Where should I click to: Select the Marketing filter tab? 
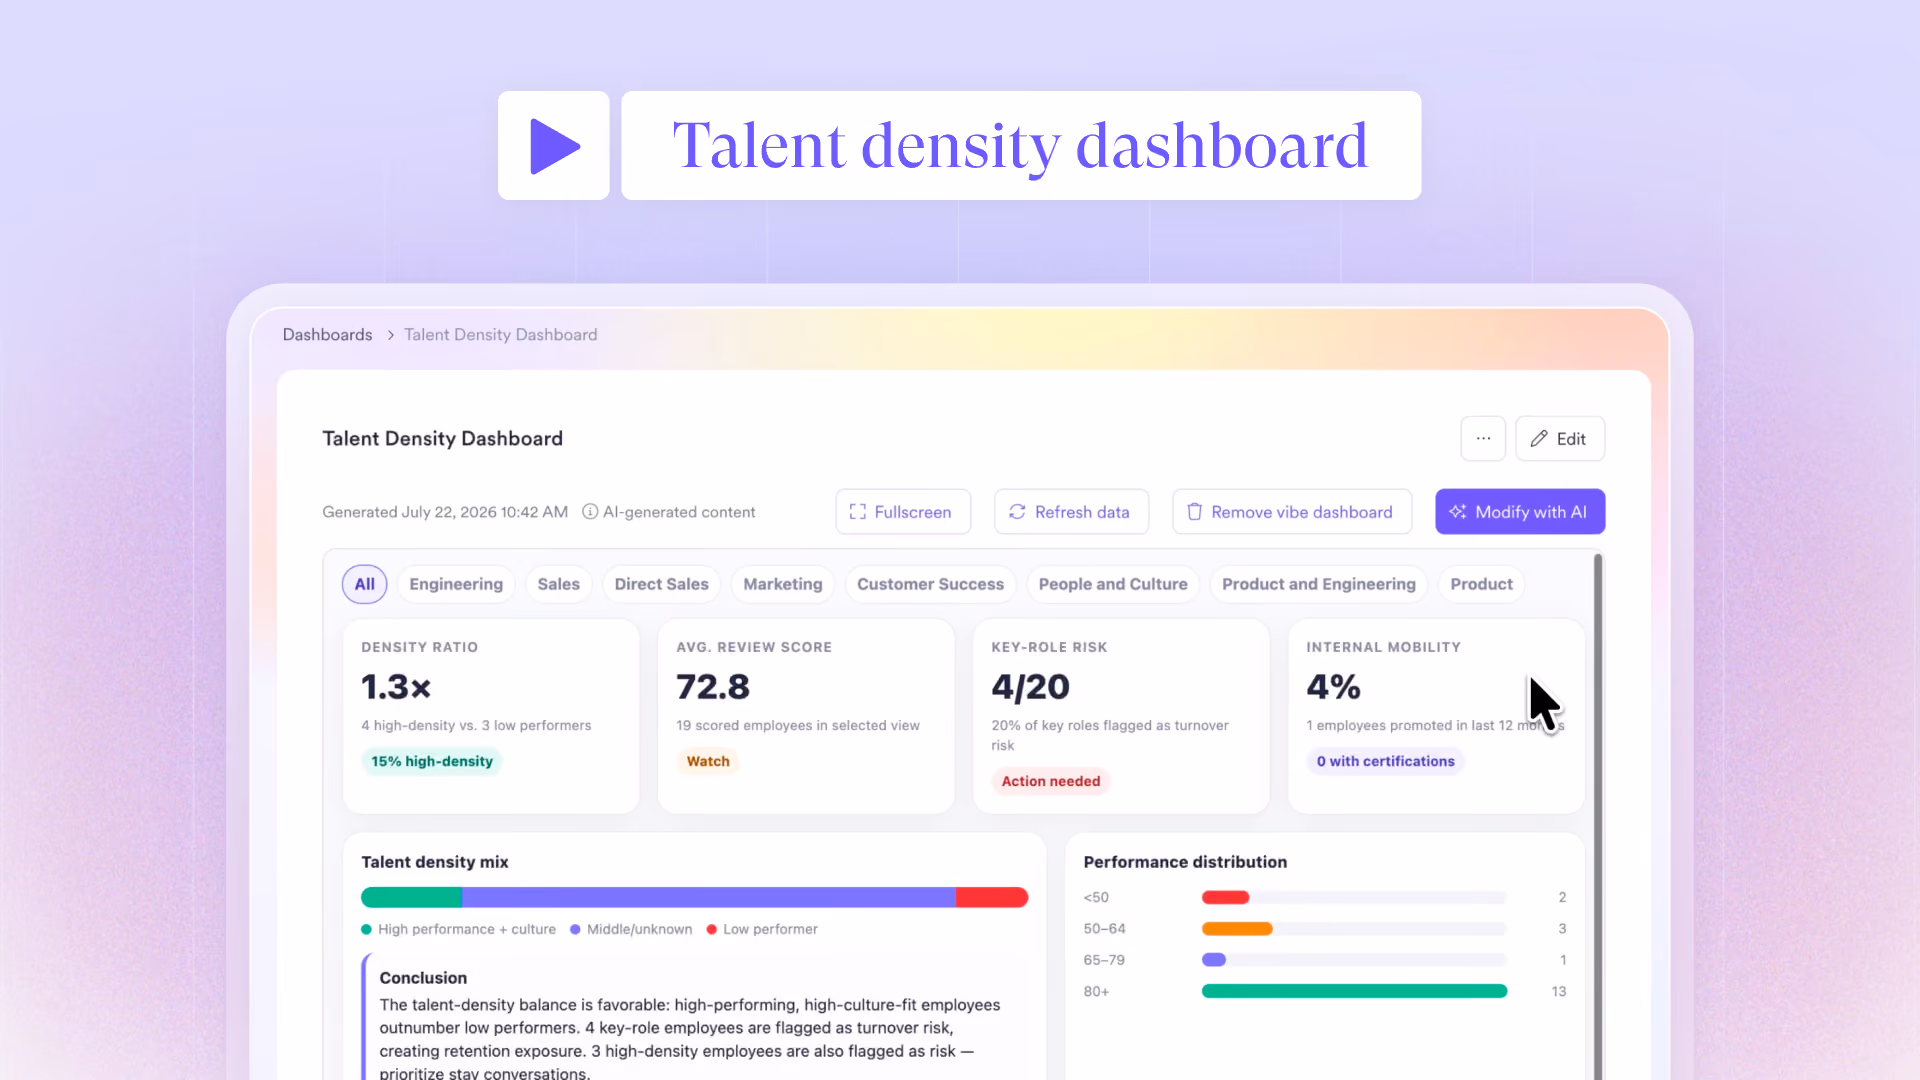point(783,584)
